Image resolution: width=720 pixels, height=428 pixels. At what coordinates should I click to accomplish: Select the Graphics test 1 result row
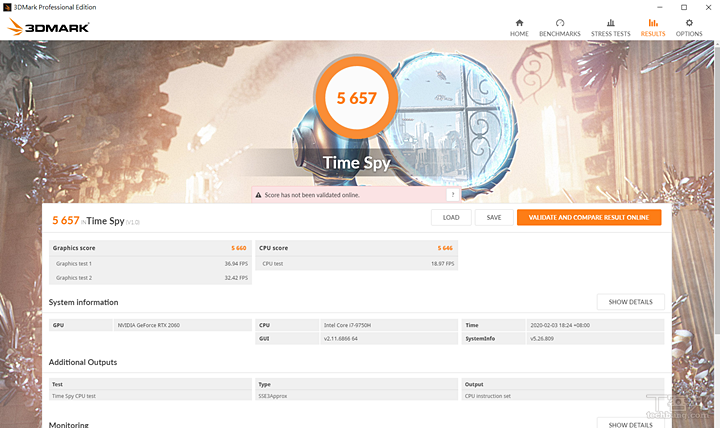coord(150,263)
